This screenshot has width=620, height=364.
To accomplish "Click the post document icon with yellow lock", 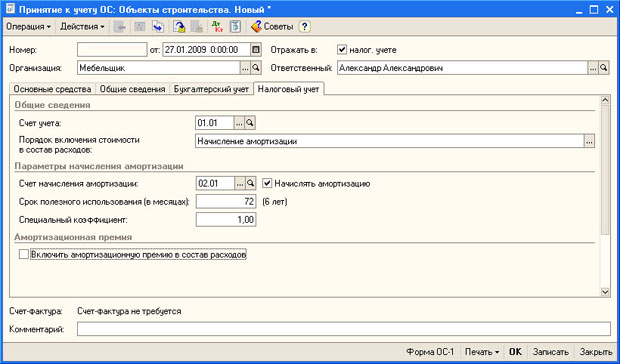I will point(180,27).
